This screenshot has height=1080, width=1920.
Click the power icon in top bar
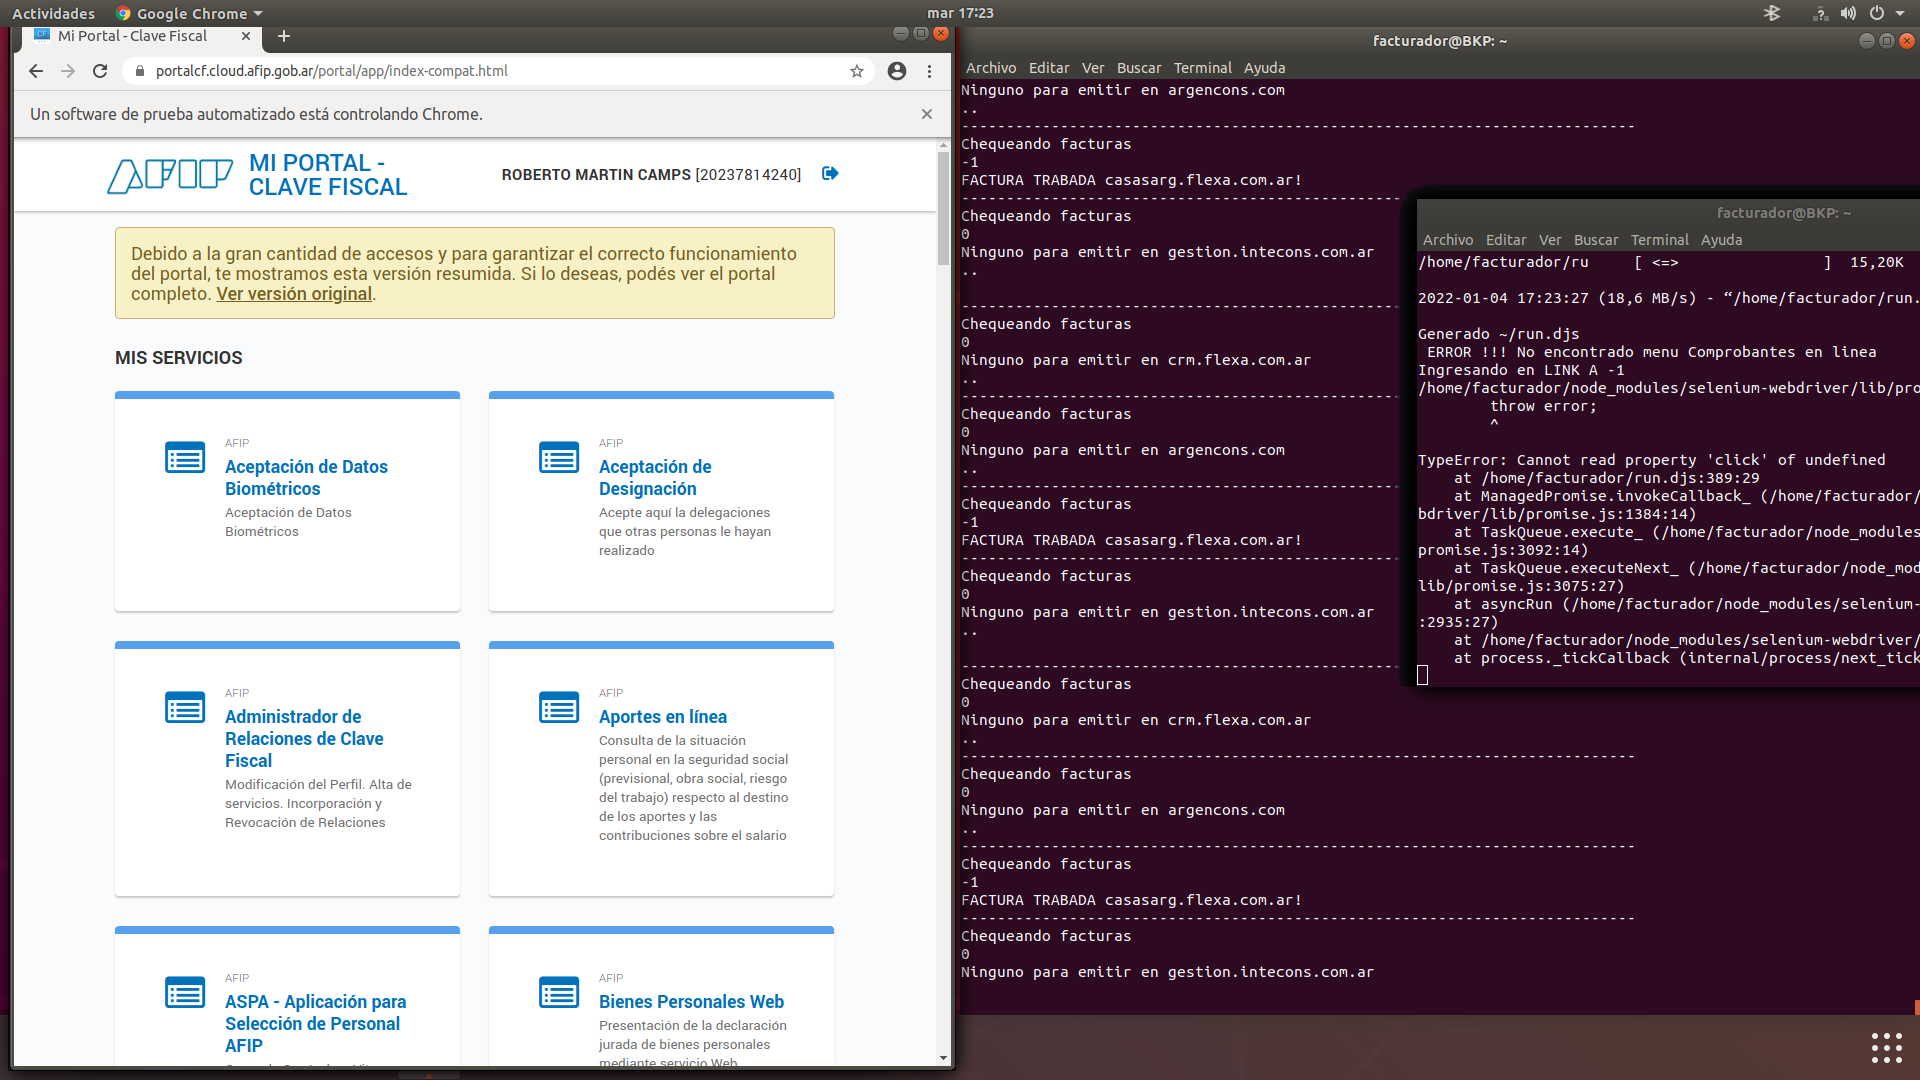(x=1876, y=13)
